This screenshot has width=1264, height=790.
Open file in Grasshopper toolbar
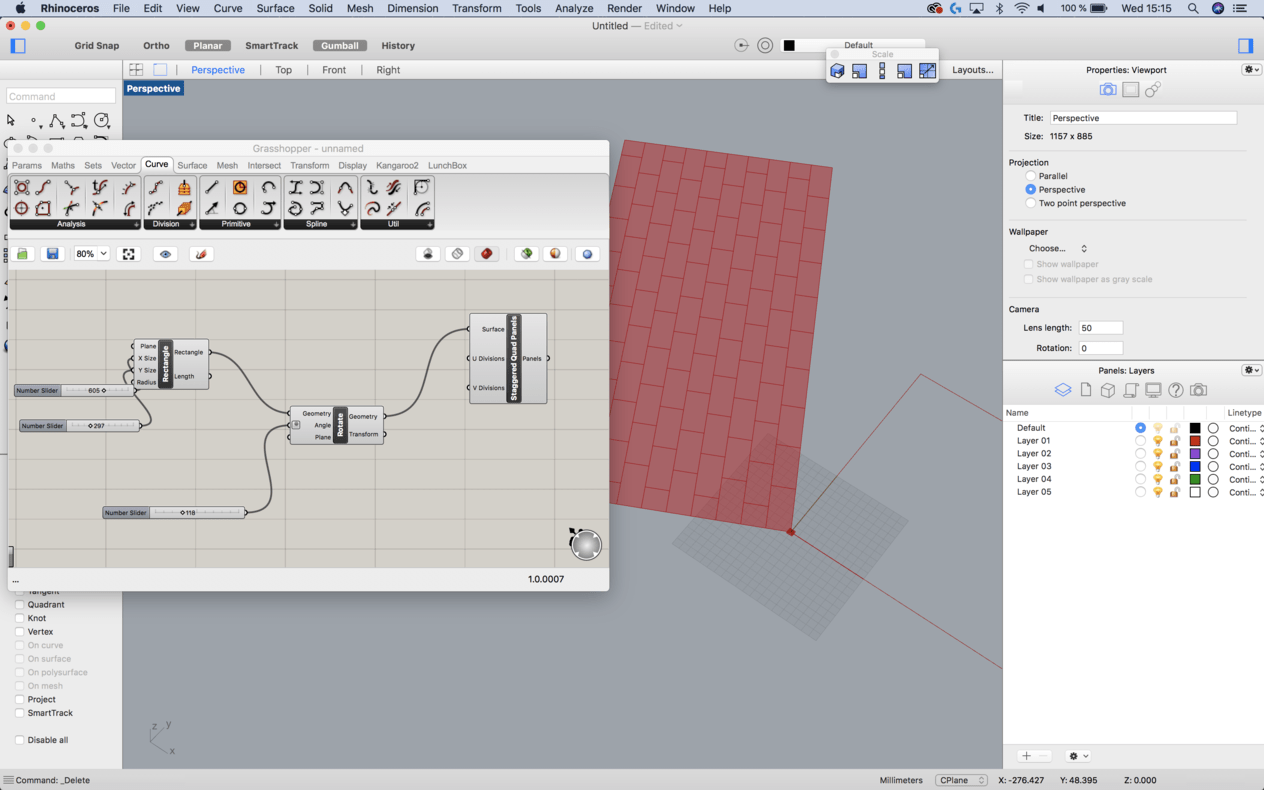pyautogui.click(x=23, y=254)
